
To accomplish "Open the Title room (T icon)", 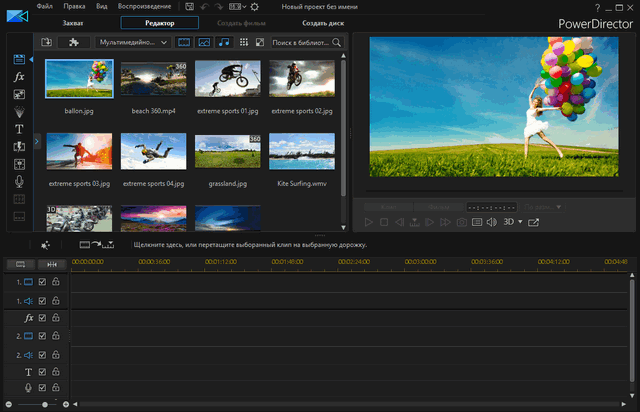I will tap(19, 129).
